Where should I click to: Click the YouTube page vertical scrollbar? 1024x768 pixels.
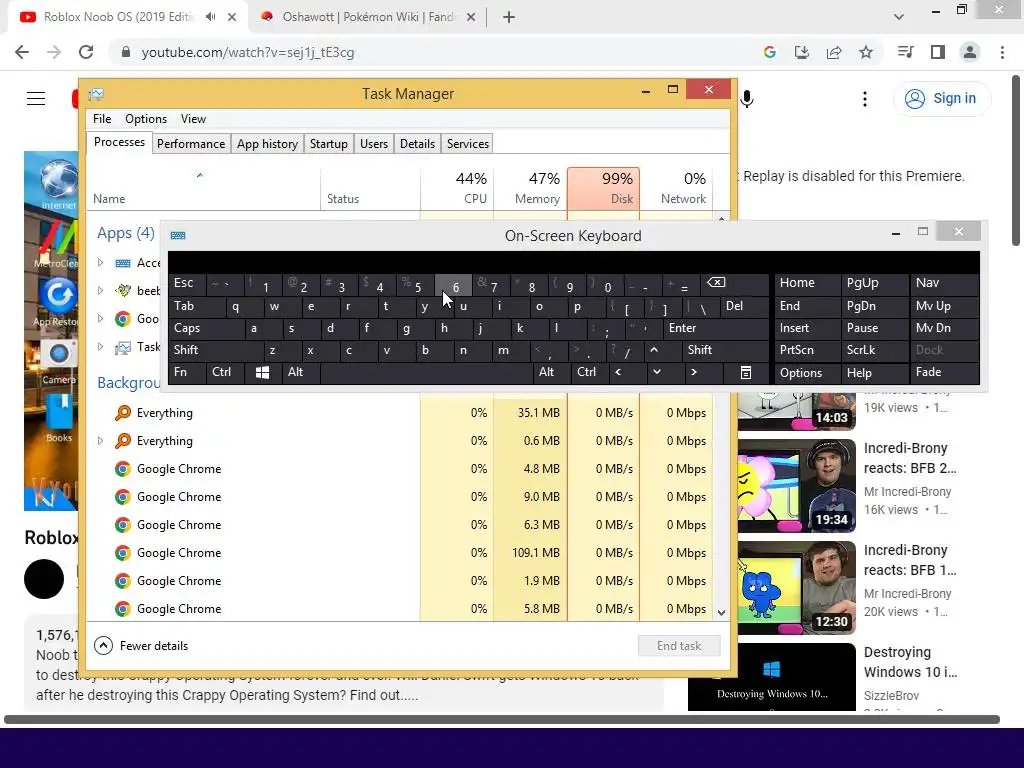1016,160
